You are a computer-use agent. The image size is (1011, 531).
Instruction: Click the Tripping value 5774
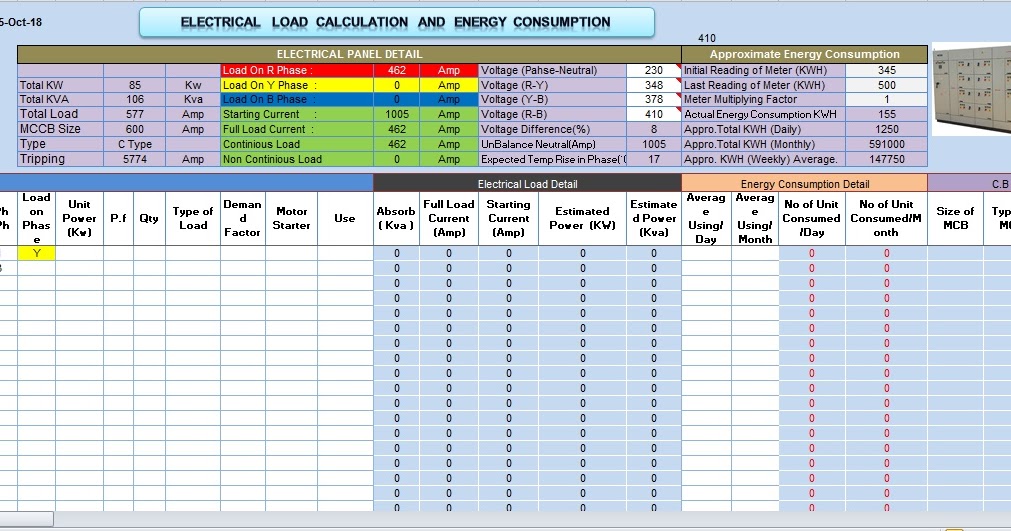(x=134, y=159)
